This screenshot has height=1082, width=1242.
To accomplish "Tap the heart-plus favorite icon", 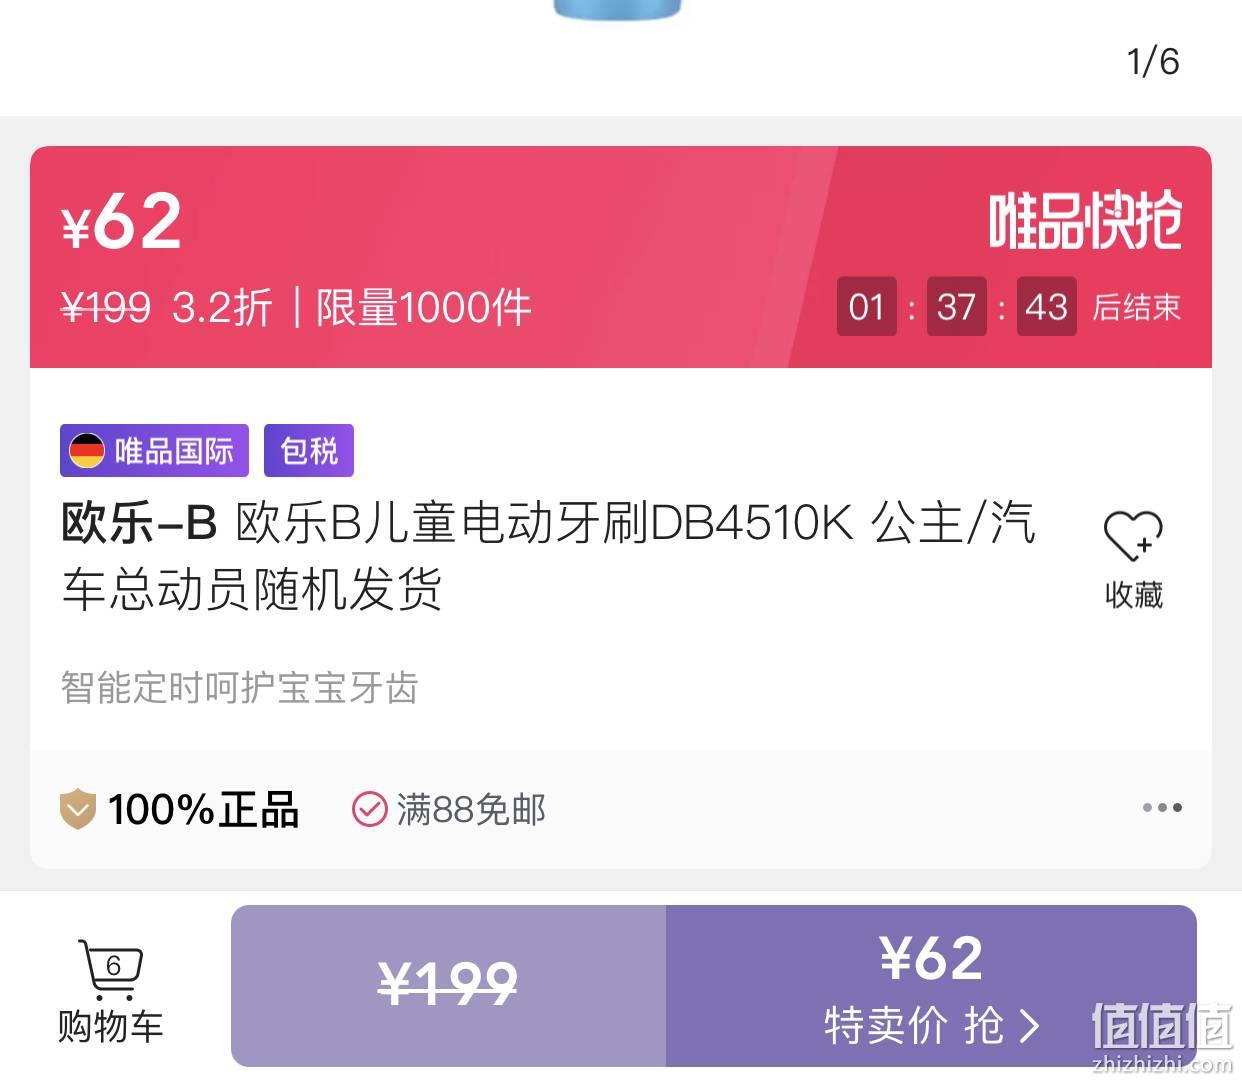I will coord(1133,536).
